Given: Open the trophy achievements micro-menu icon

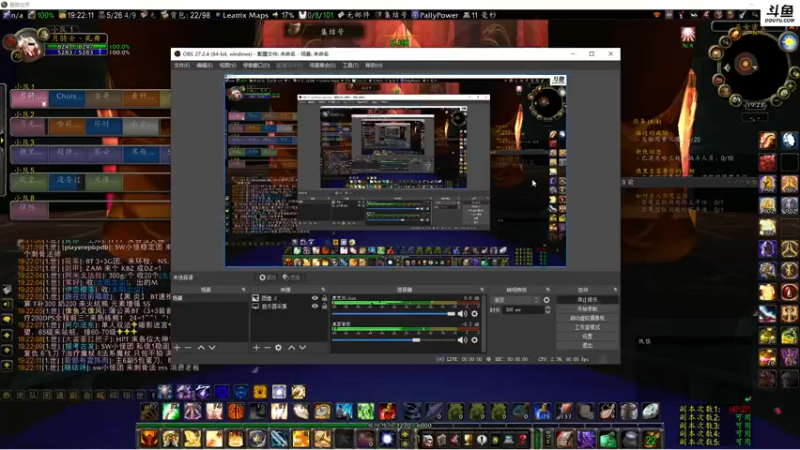Looking at the screenshot, I should coord(468,440).
